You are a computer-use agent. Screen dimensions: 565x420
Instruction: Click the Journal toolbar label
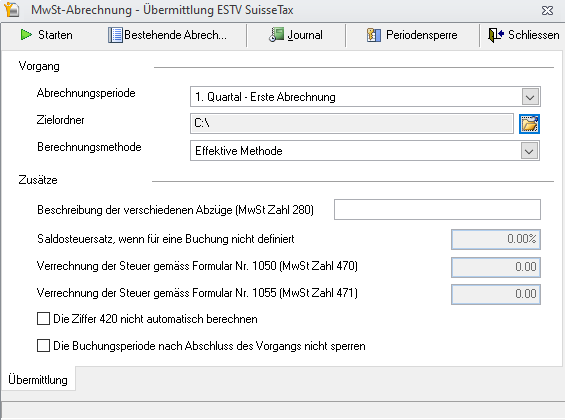305,35
